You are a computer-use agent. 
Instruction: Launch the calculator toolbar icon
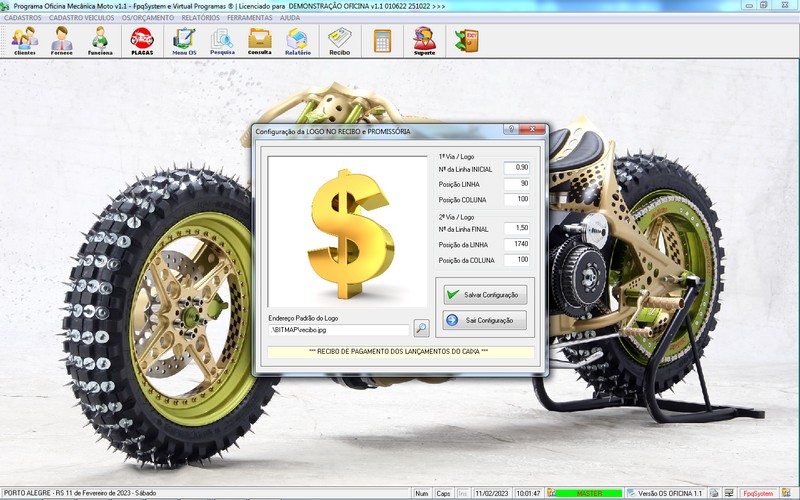click(382, 41)
